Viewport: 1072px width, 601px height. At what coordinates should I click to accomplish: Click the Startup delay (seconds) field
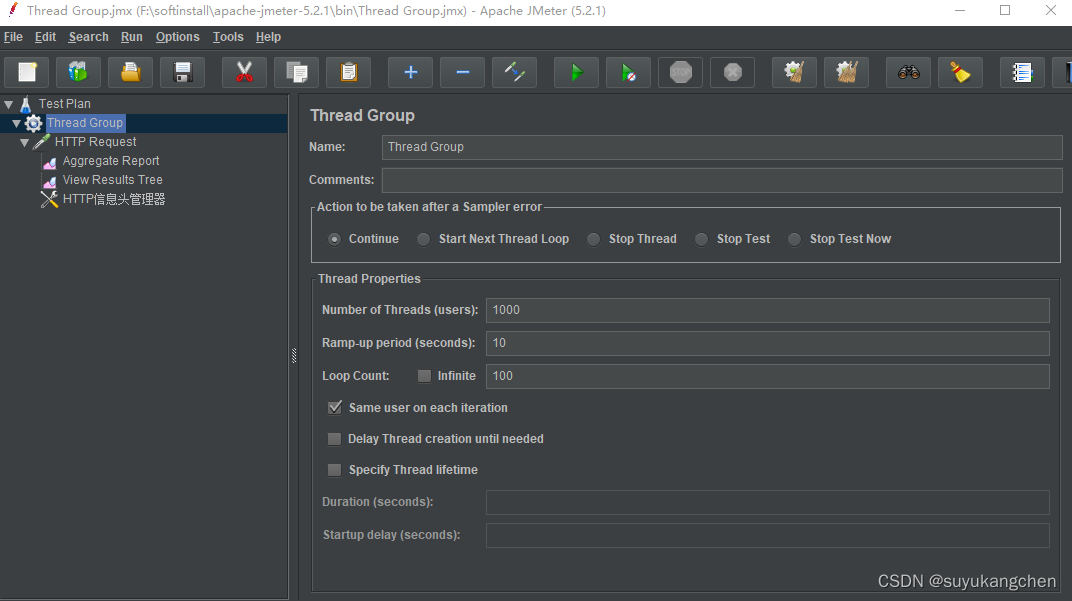click(768, 535)
